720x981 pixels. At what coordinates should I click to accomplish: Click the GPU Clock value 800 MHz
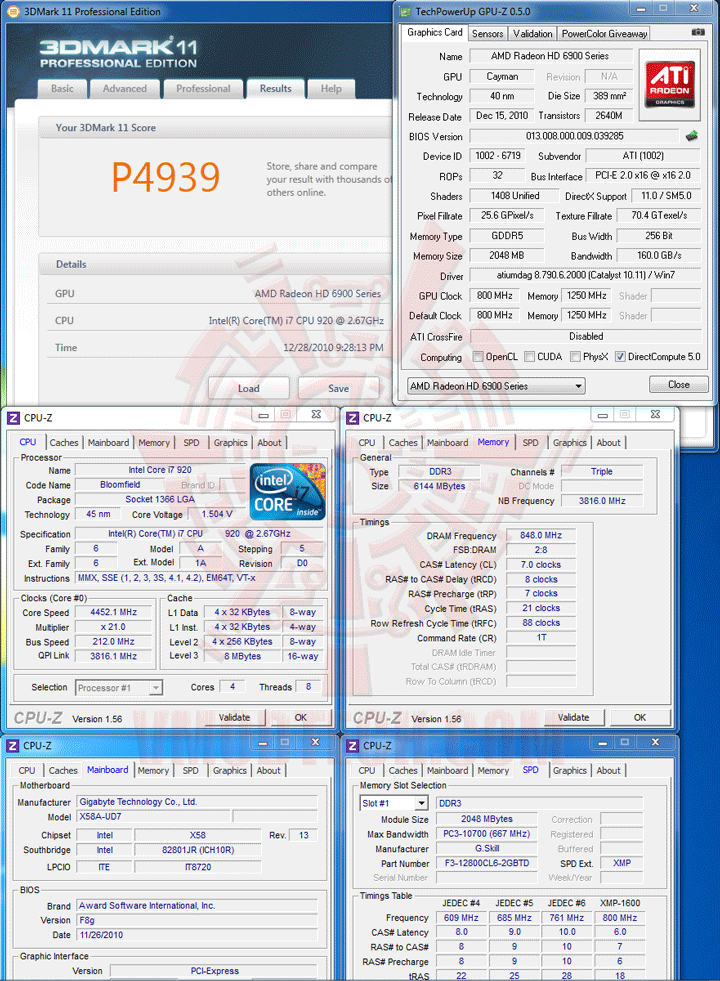point(494,296)
